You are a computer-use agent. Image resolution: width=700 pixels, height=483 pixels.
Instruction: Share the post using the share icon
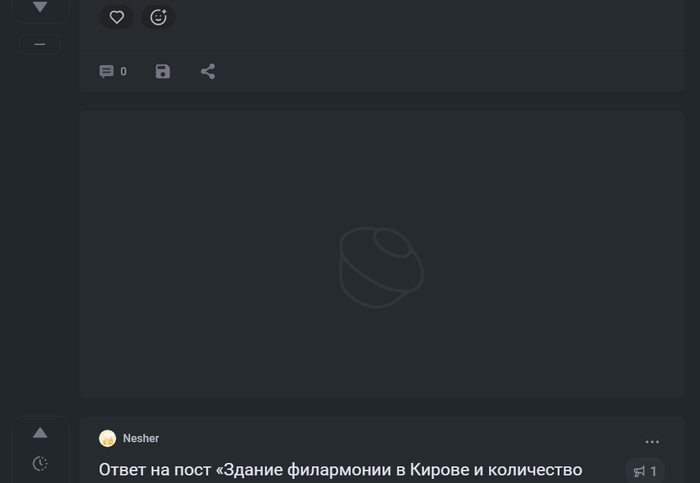[208, 72]
